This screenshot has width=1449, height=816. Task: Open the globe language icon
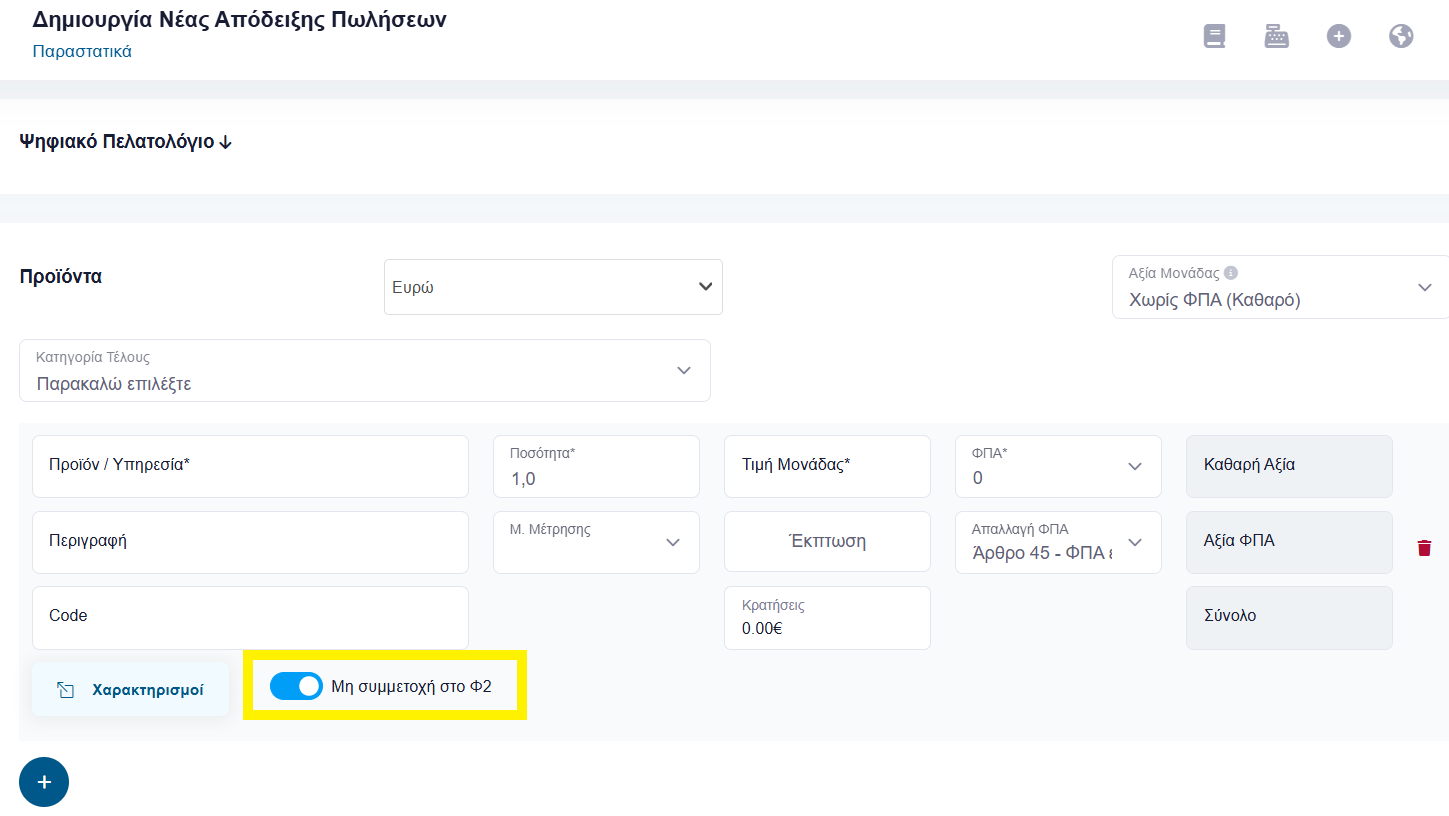click(1402, 37)
